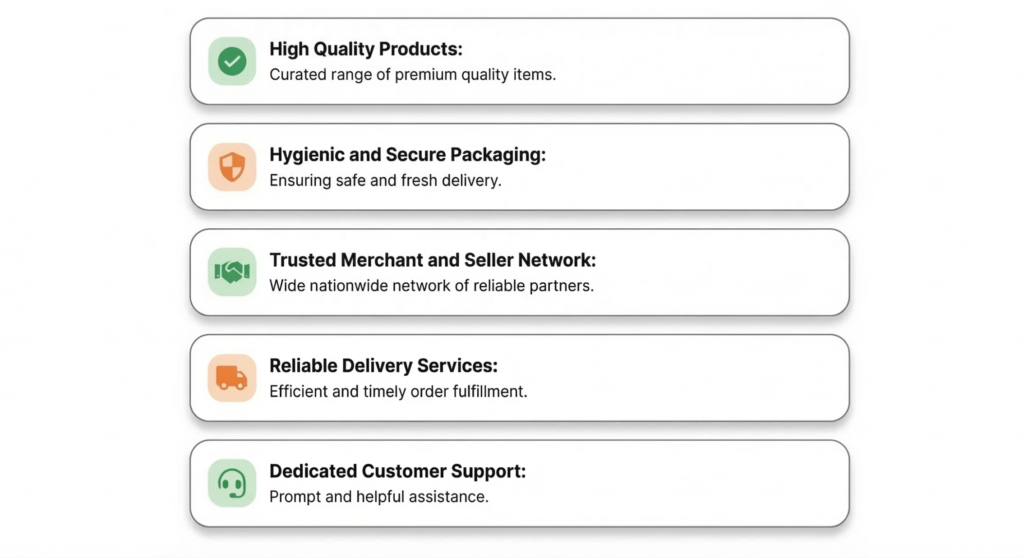Click the 'Wide nationwide network of reliable partners' text
1024x558 pixels.
(x=431, y=286)
